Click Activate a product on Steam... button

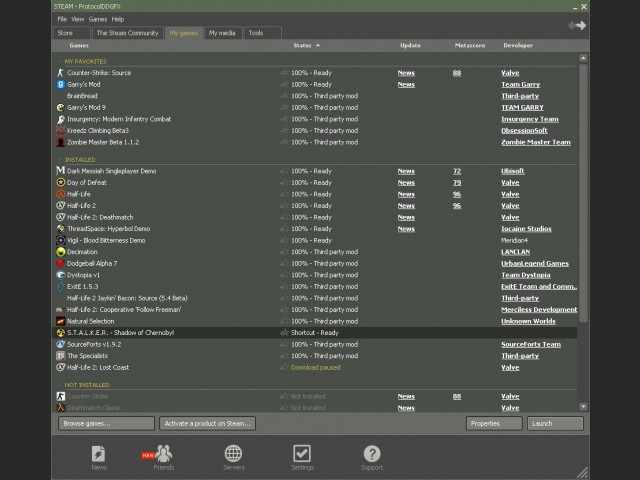207,423
